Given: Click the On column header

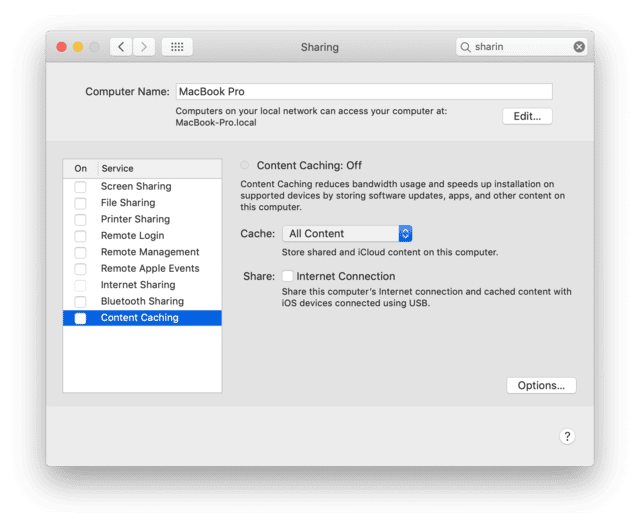Looking at the screenshot, I should 80,169.
